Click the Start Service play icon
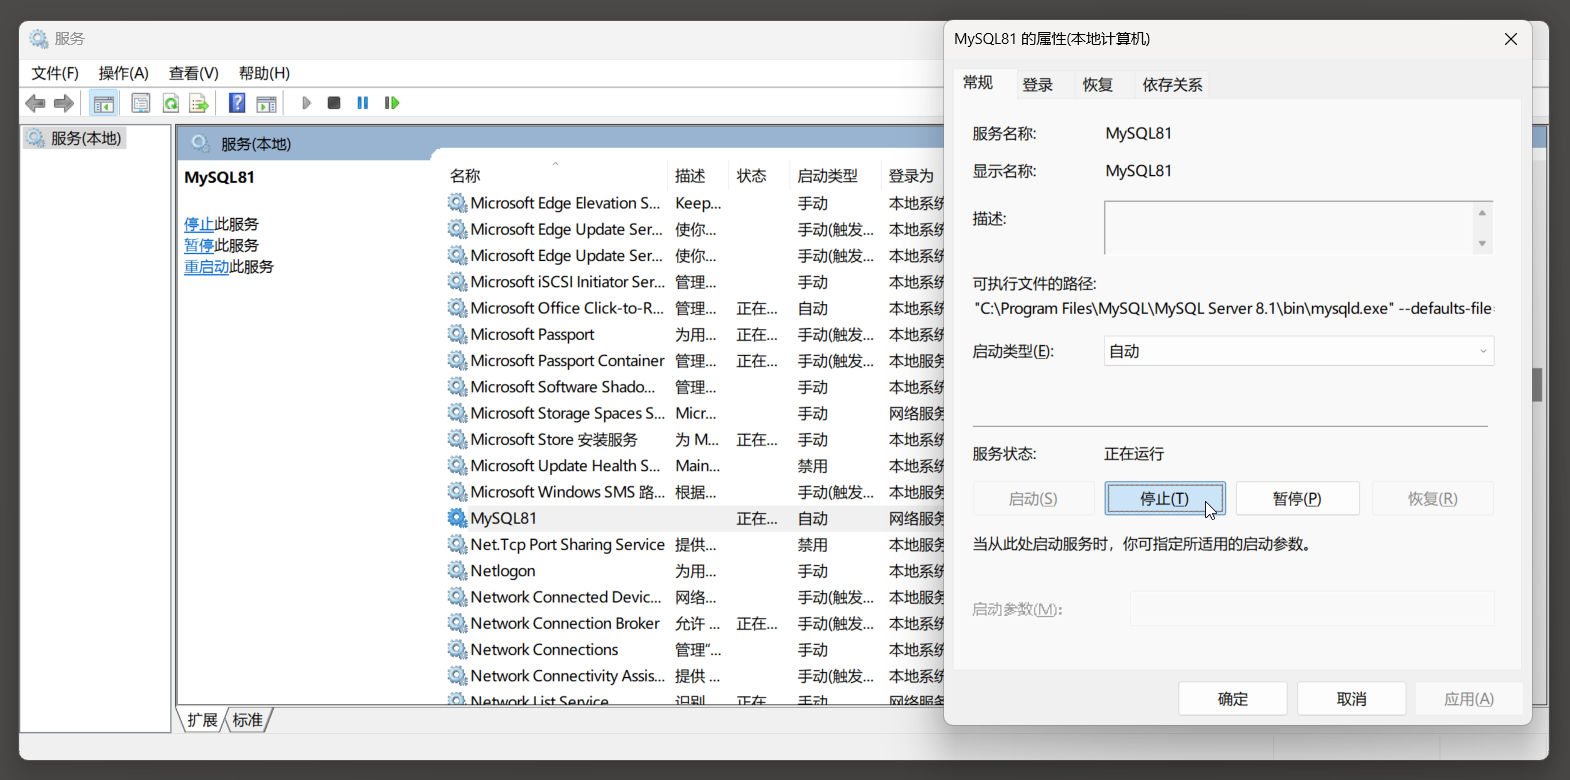Image resolution: width=1570 pixels, height=780 pixels. [x=306, y=103]
